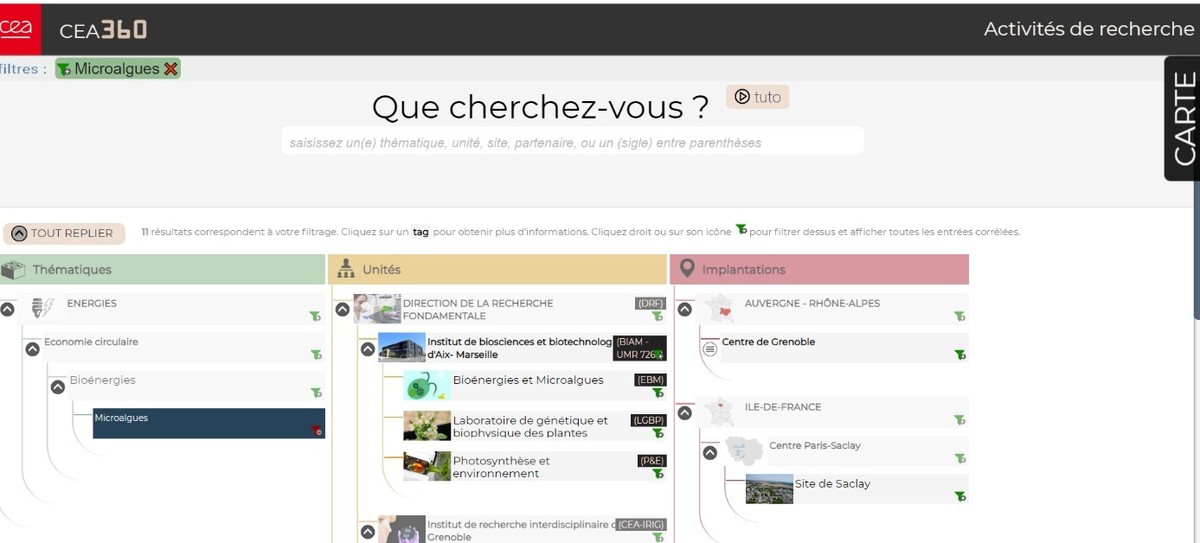
Task: Click filter icon on ENERGIES row
Action: [x=315, y=316]
